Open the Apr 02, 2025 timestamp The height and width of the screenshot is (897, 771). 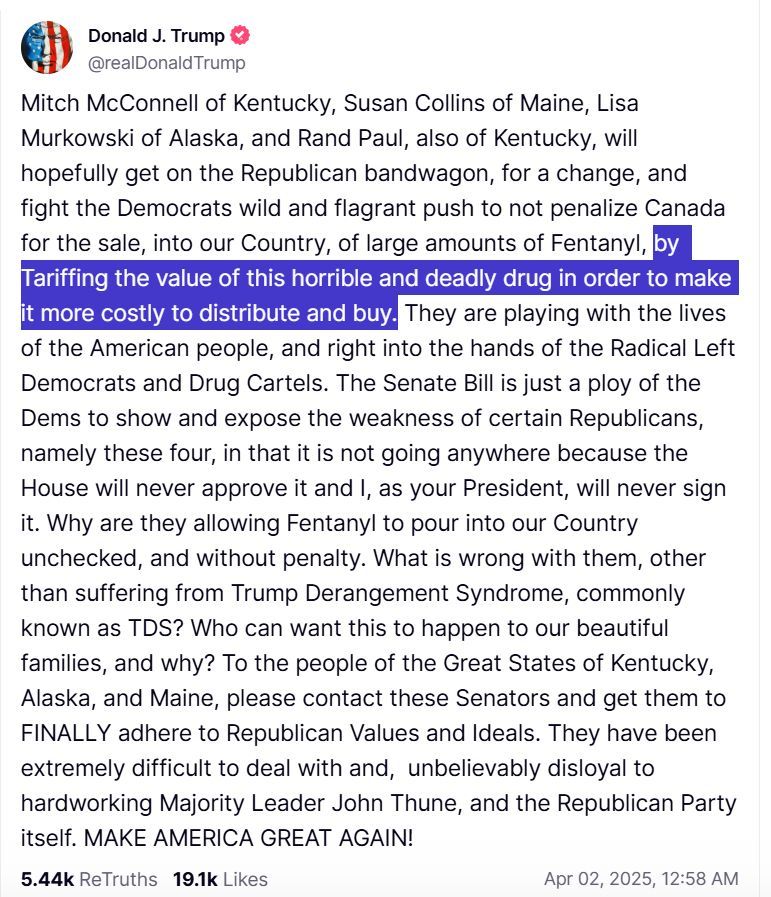point(641,879)
